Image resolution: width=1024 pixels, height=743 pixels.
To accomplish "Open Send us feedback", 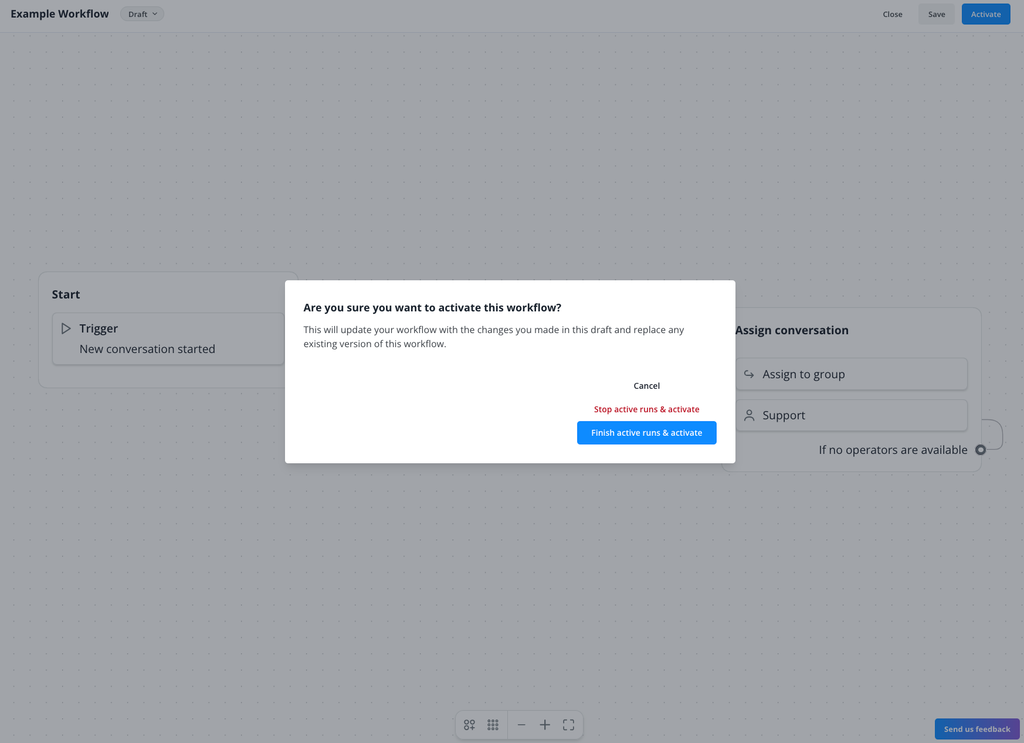I will coord(977,729).
